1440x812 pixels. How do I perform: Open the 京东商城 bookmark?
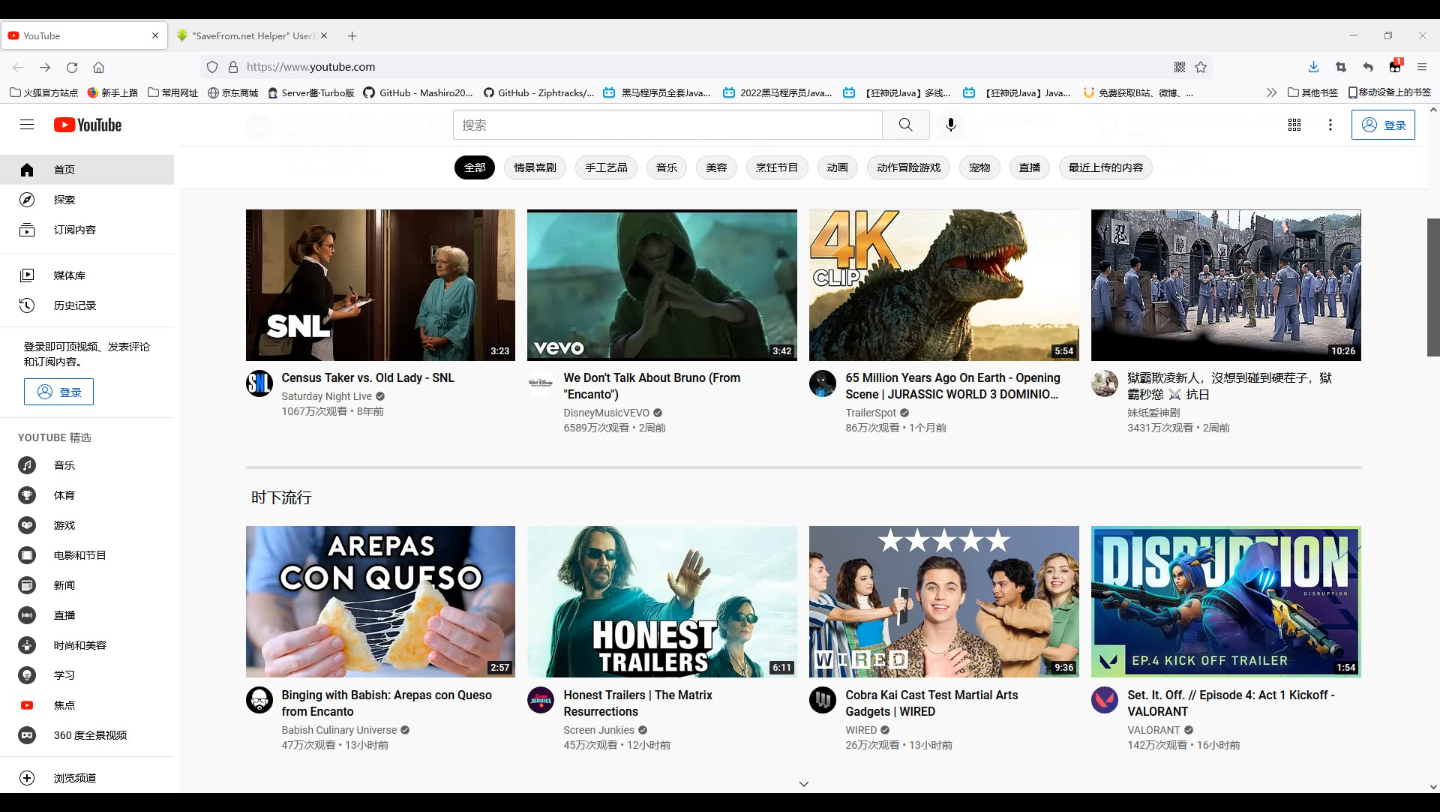[x=233, y=92]
